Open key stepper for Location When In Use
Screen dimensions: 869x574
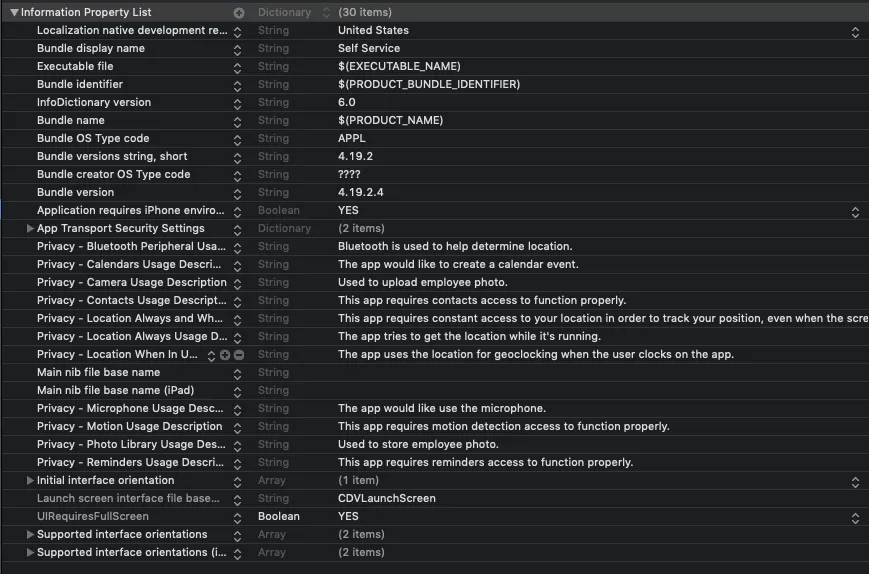click(x=211, y=355)
